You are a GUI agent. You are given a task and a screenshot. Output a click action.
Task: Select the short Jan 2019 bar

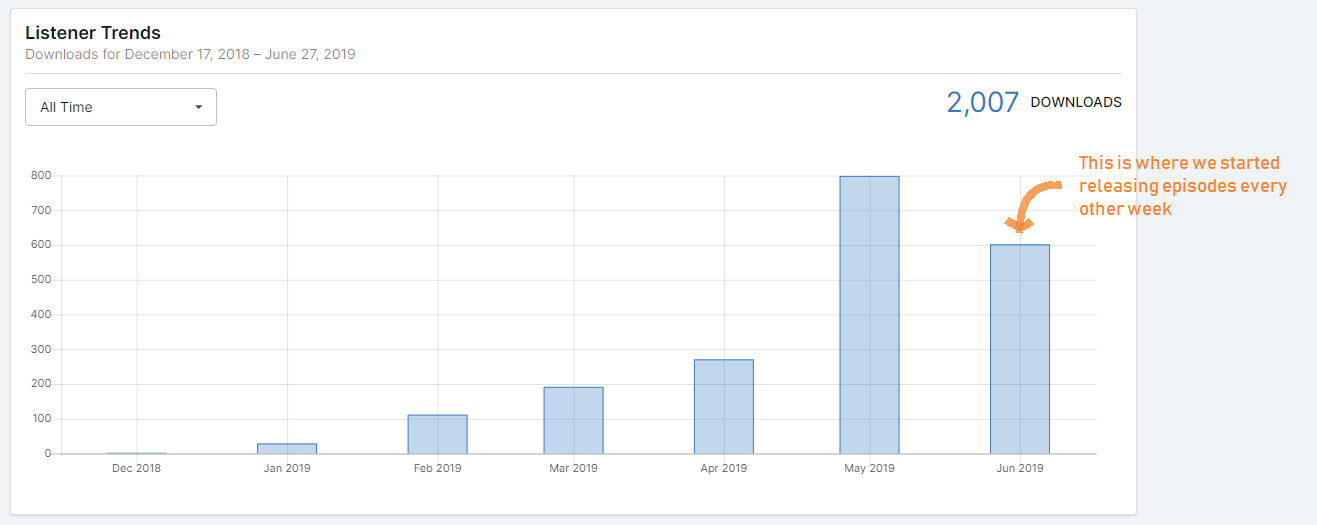click(287, 448)
